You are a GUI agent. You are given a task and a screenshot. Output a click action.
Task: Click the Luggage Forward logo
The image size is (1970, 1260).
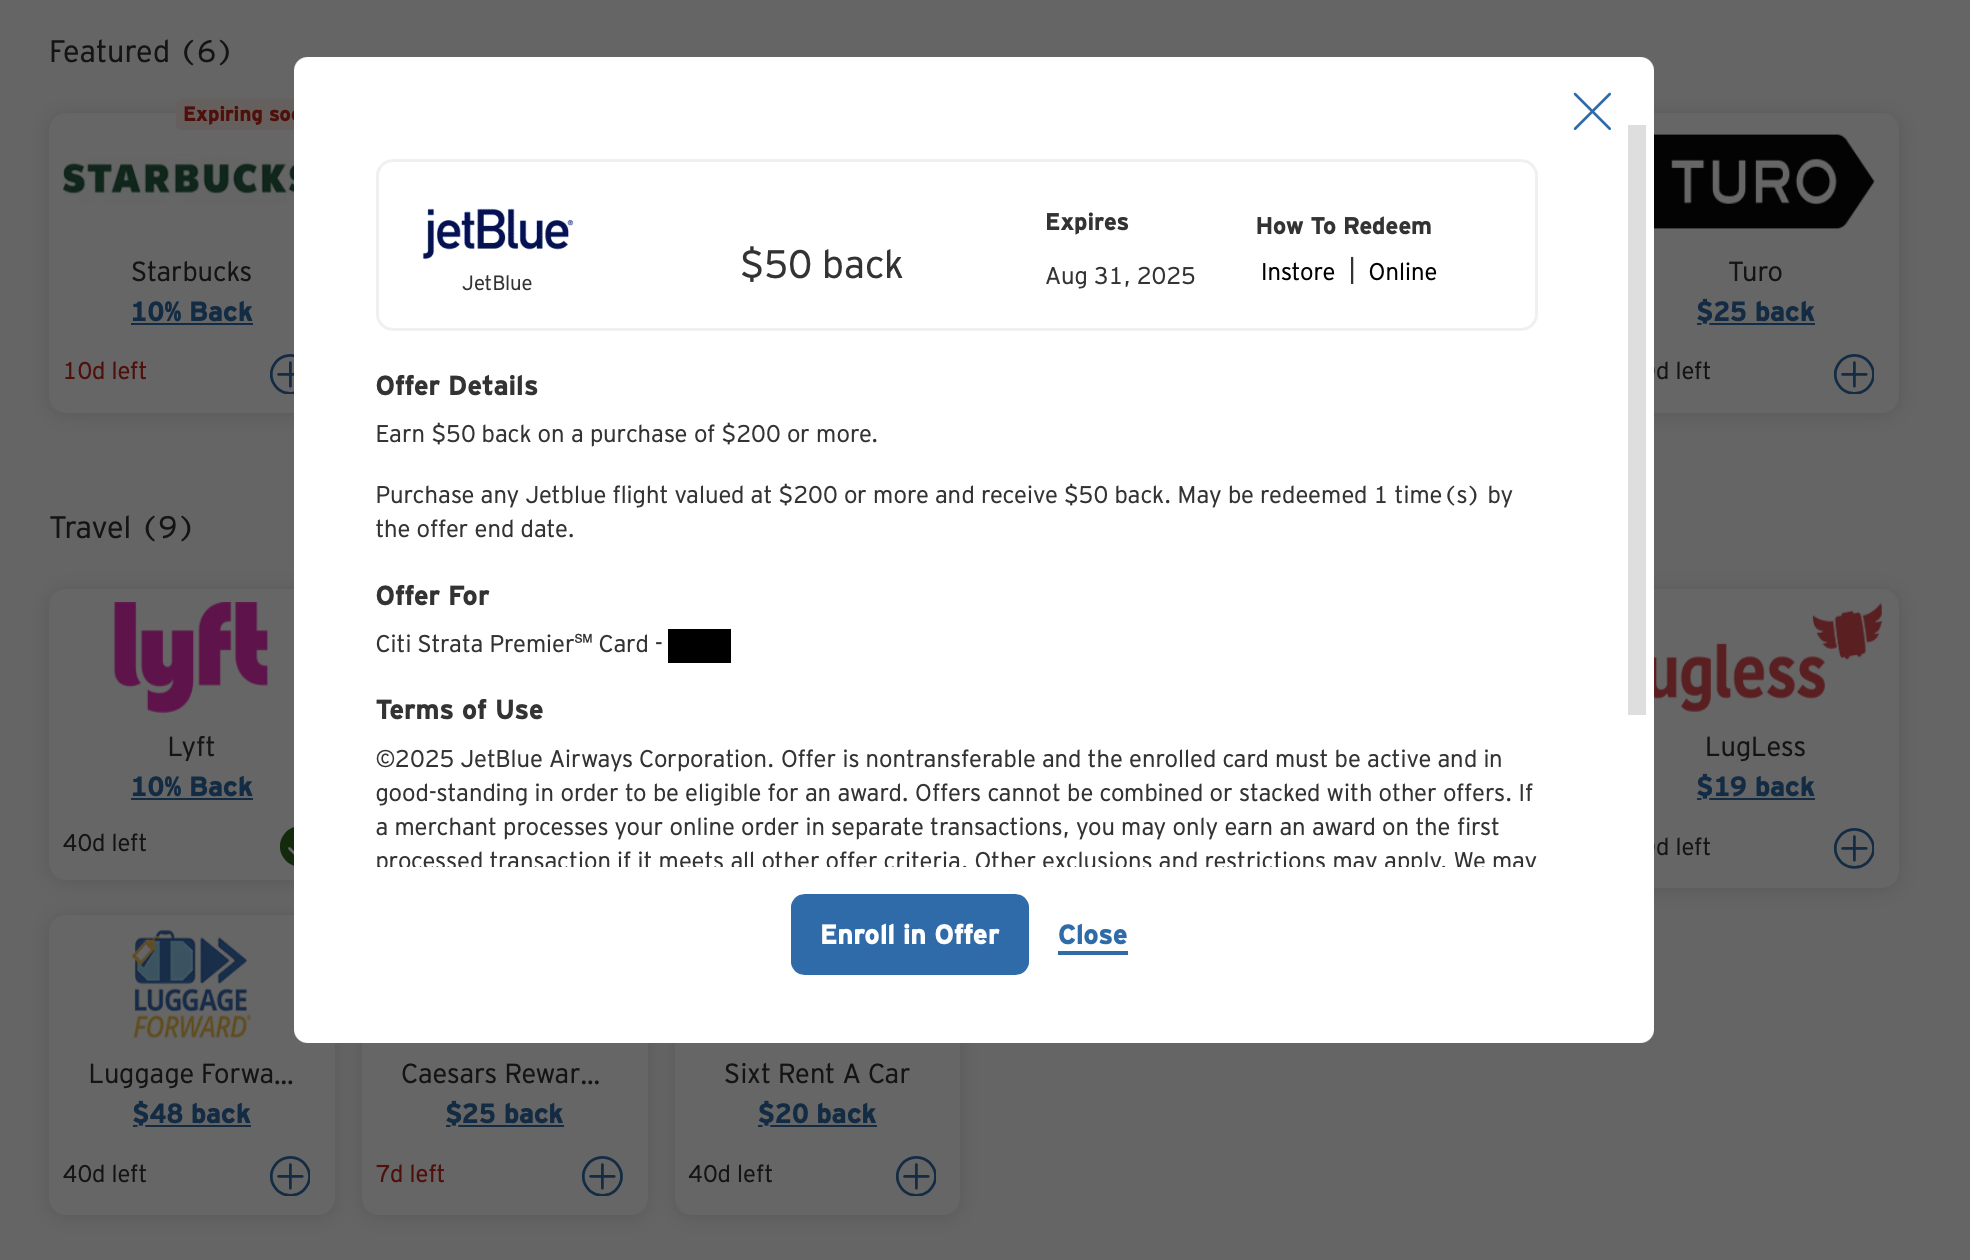coord(191,986)
